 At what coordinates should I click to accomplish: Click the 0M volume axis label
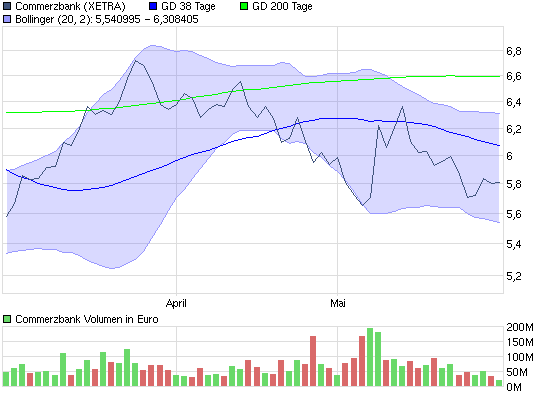514,387
